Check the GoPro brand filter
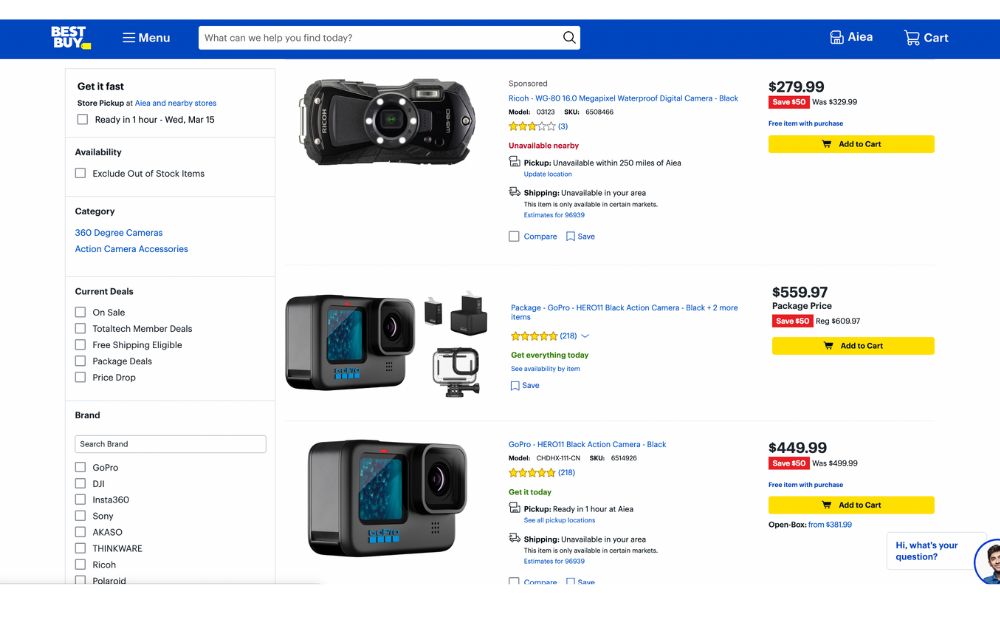Screen dimensions: 1000x630 81,467
